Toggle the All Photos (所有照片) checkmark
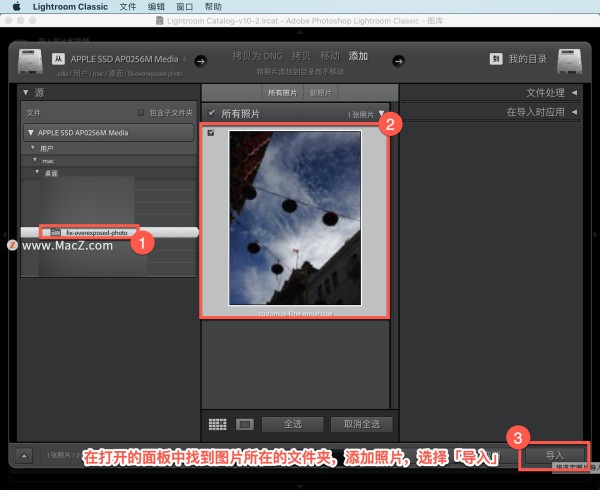Screen dimensions: 600x490 tap(211, 113)
